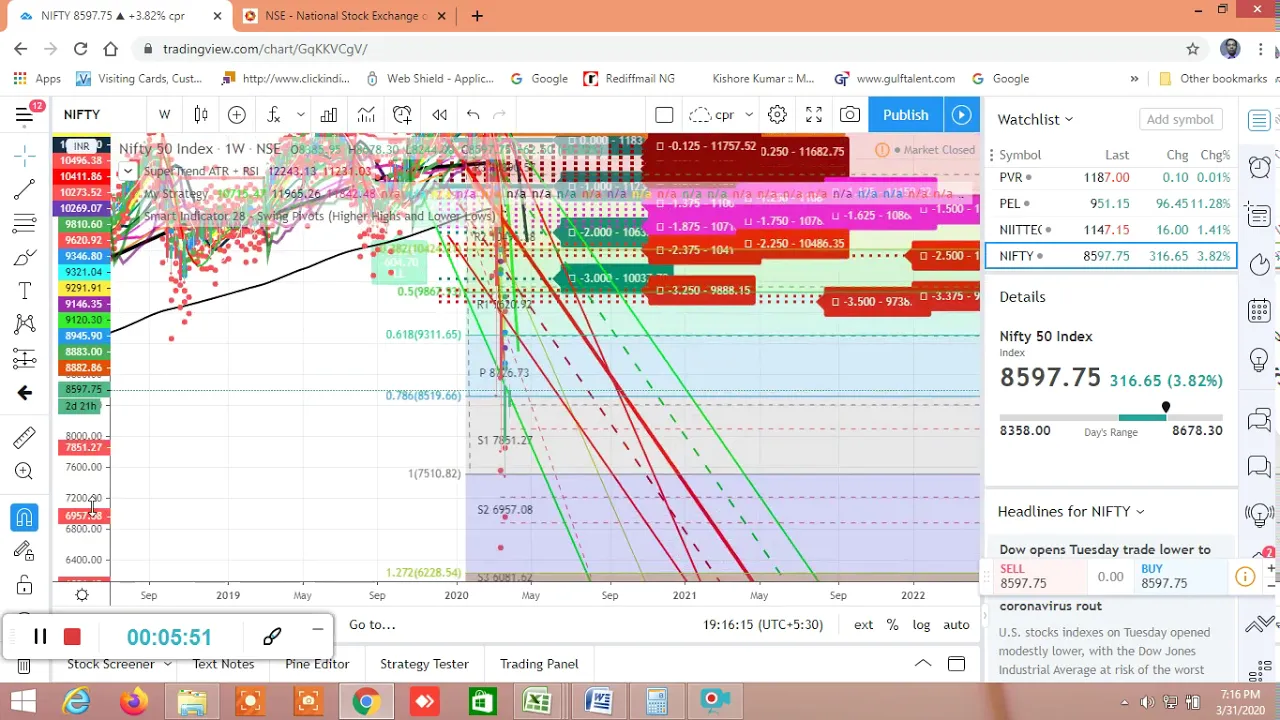Click the Add symbol button

(1180, 119)
